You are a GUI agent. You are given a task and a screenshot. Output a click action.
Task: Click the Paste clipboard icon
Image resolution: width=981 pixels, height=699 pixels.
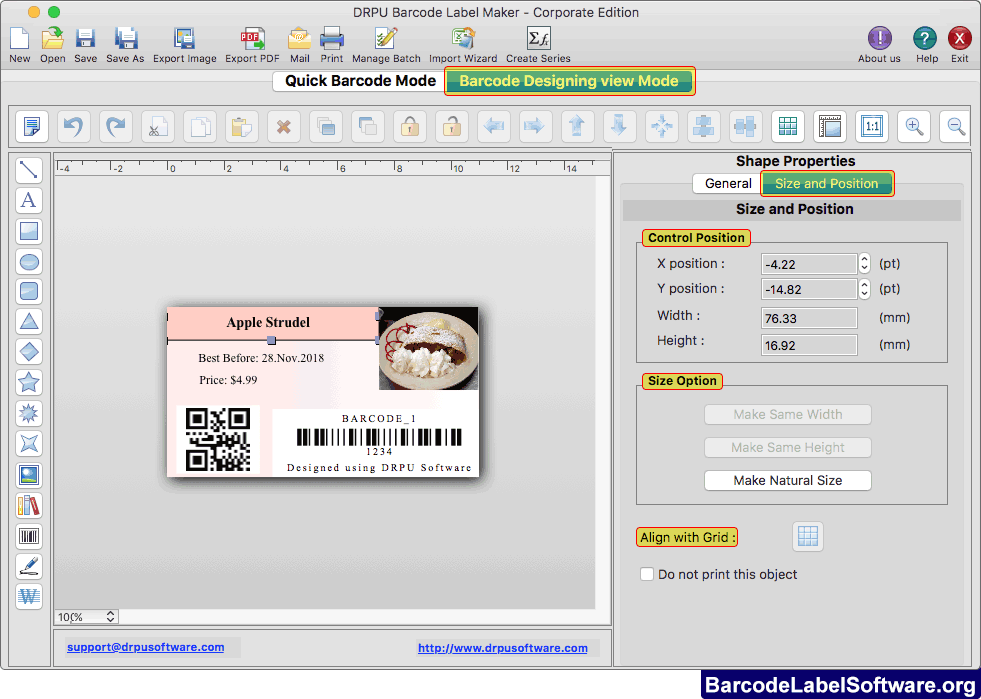click(241, 127)
